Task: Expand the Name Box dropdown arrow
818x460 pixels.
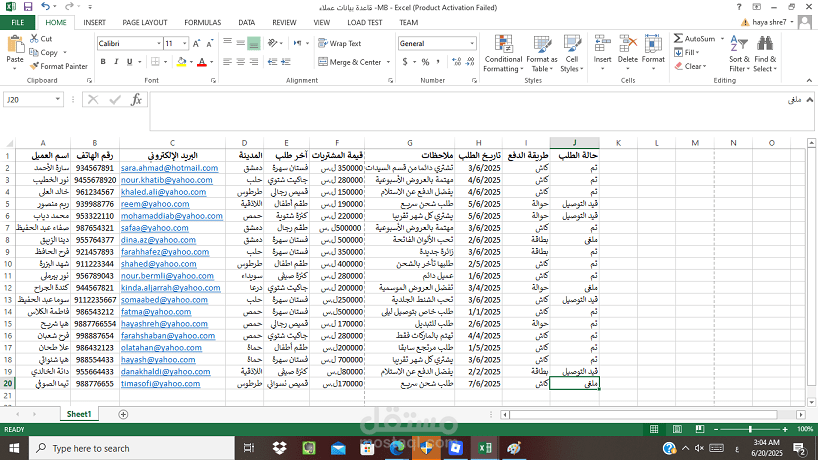Action: point(57,100)
